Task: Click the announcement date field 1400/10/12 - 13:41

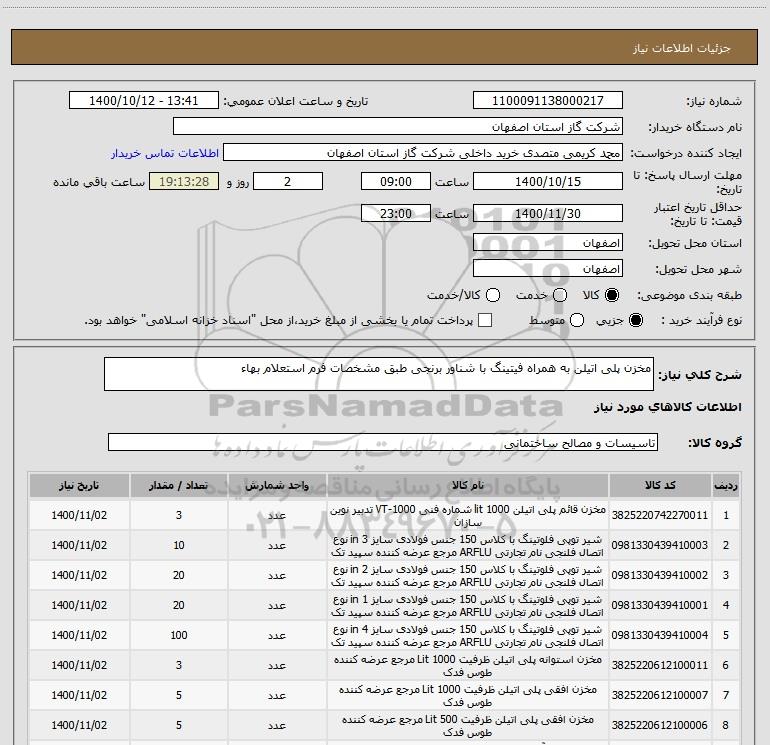Action: tap(143, 101)
